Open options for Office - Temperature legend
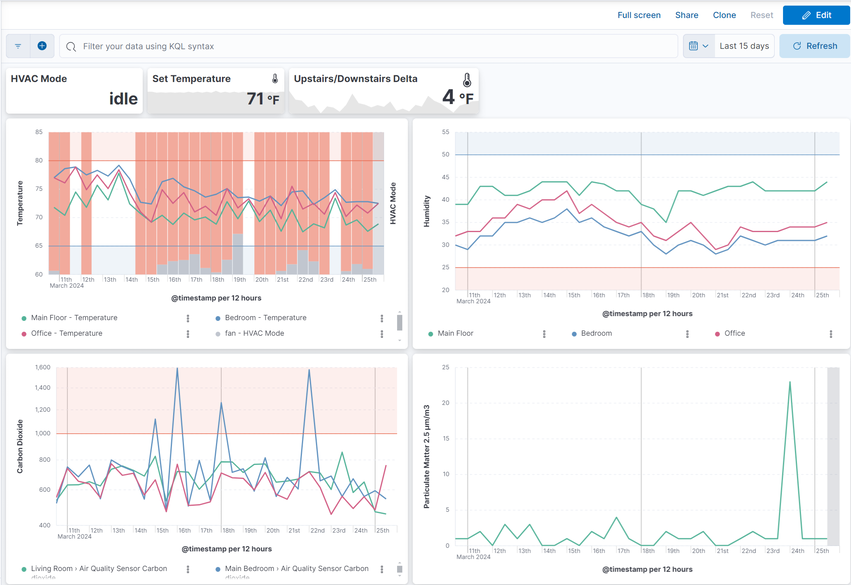 point(188,334)
